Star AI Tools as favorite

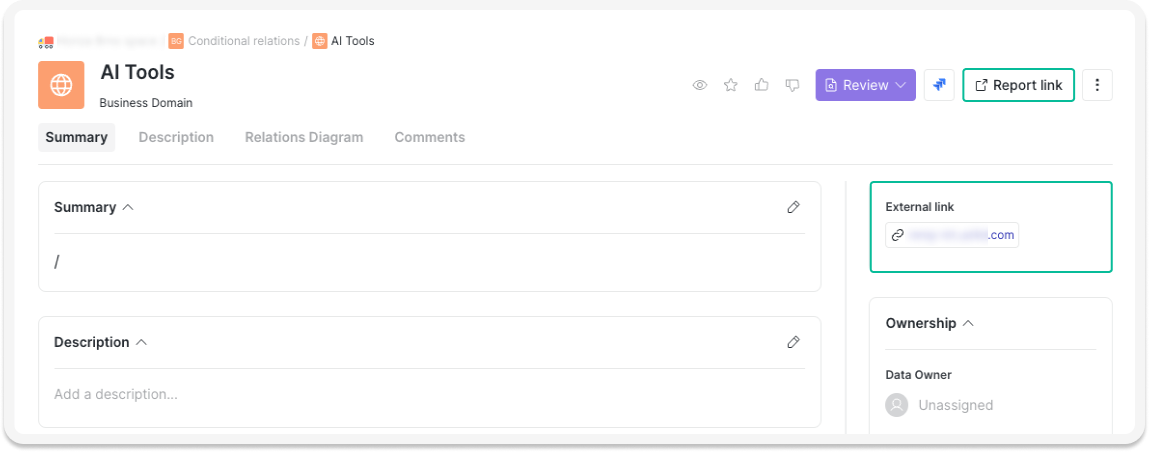[x=731, y=86]
